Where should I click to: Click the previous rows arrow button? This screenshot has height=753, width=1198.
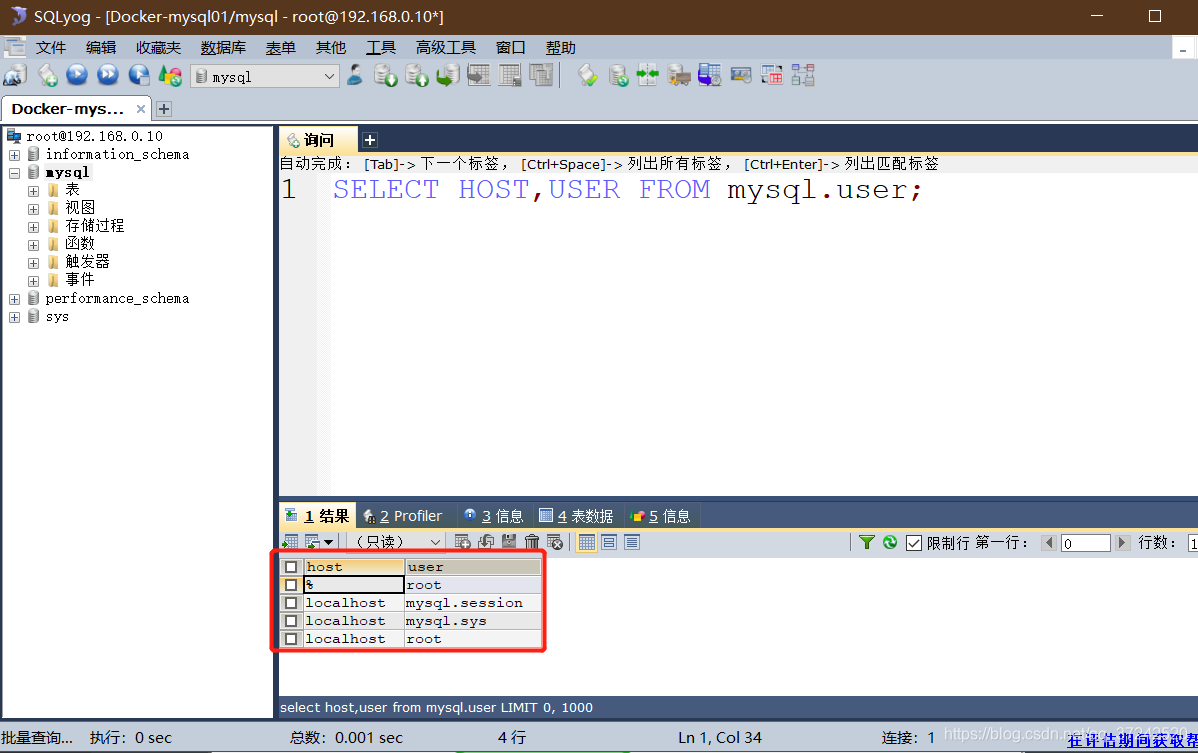coord(1048,543)
